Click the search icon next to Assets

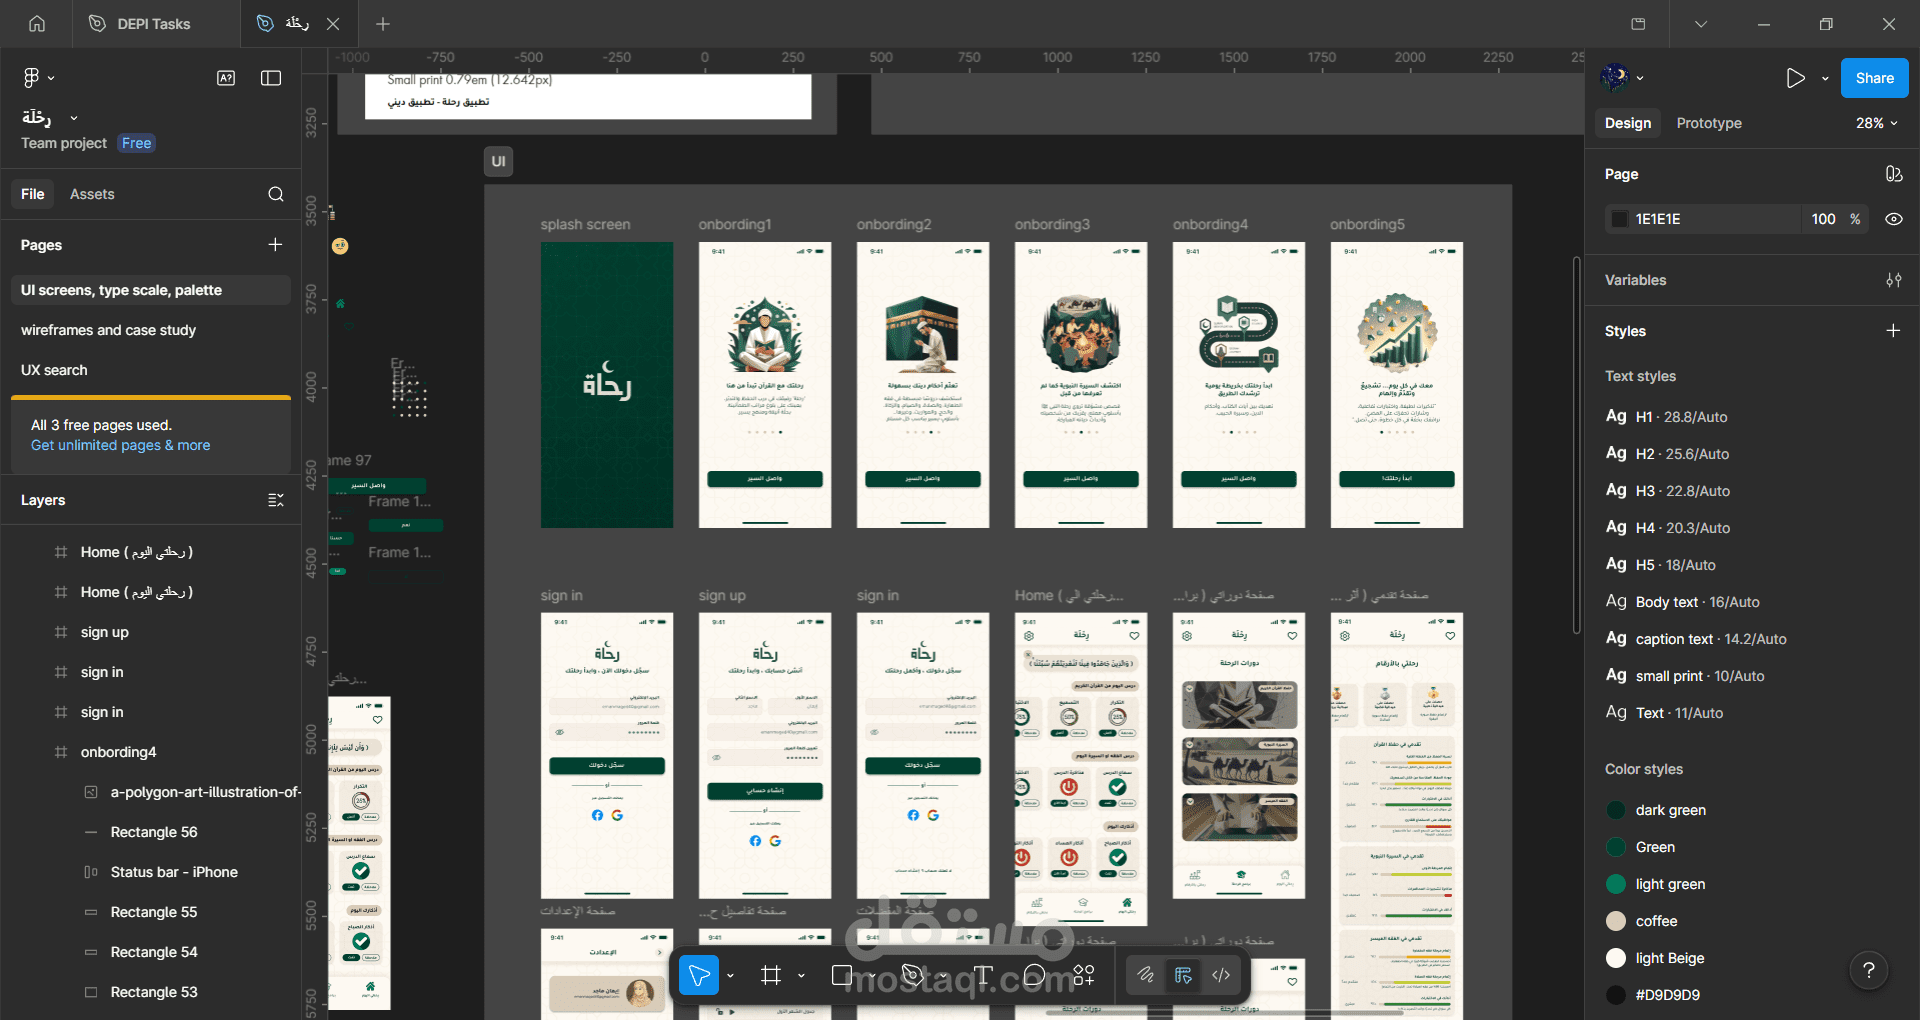276,194
